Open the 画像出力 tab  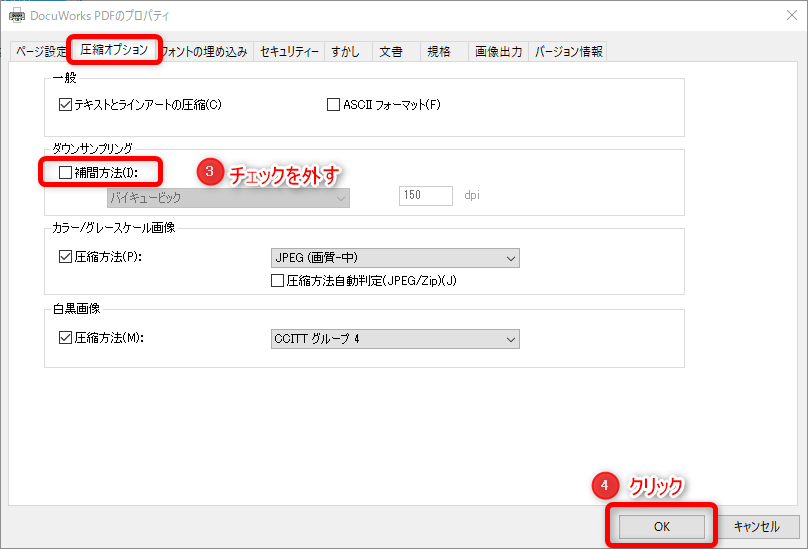[497, 51]
